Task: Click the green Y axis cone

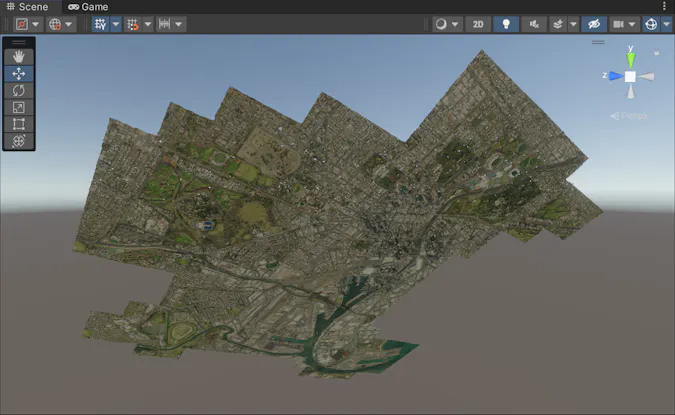Action: (631, 60)
